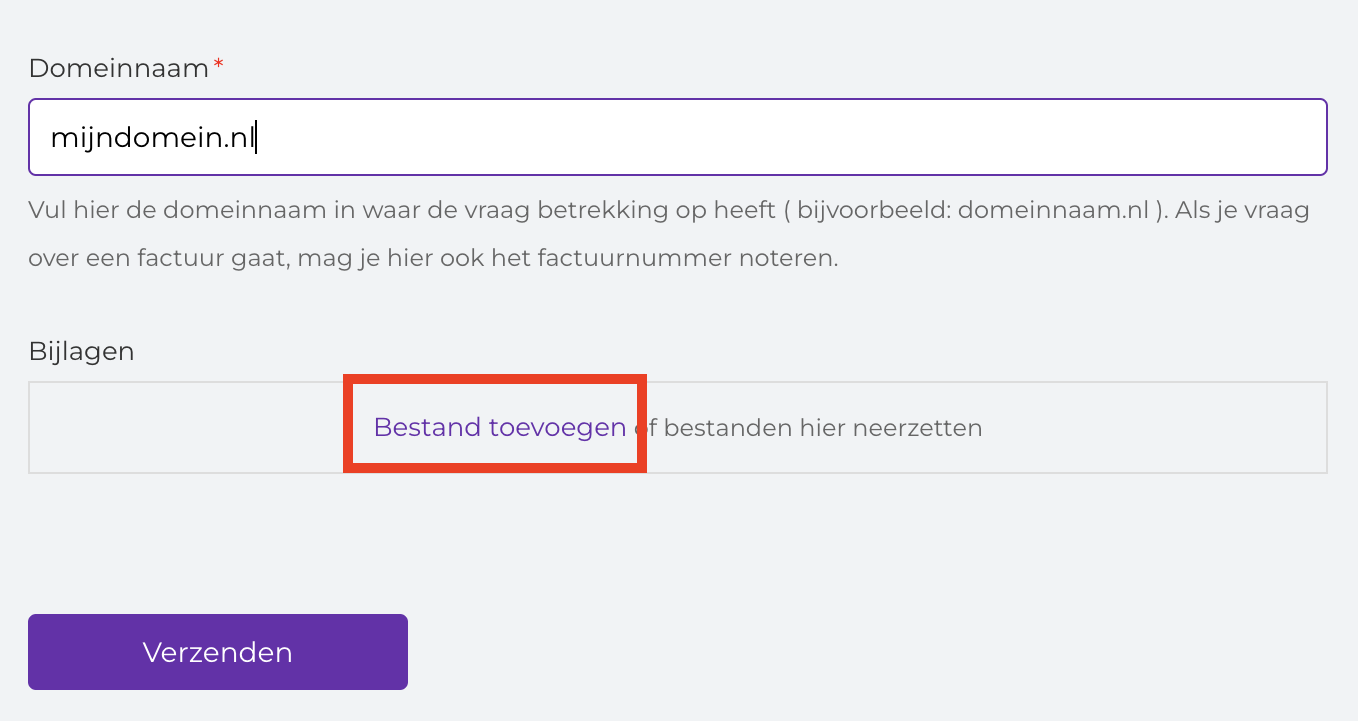This screenshot has height=721, width=1358.
Task: Click the red required asterisk
Action: [x=219, y=67]
